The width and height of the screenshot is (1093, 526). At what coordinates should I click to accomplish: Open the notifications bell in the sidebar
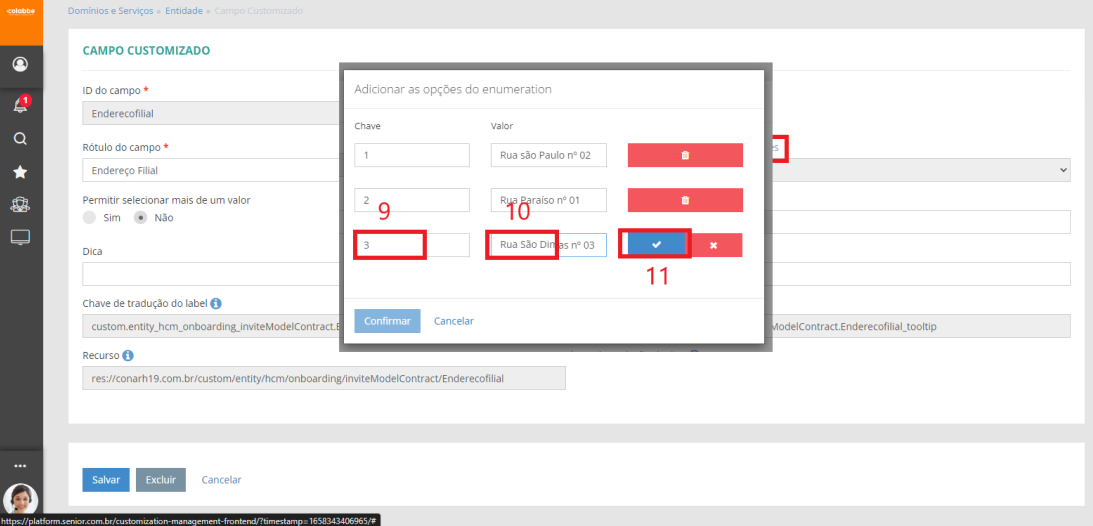20,105
